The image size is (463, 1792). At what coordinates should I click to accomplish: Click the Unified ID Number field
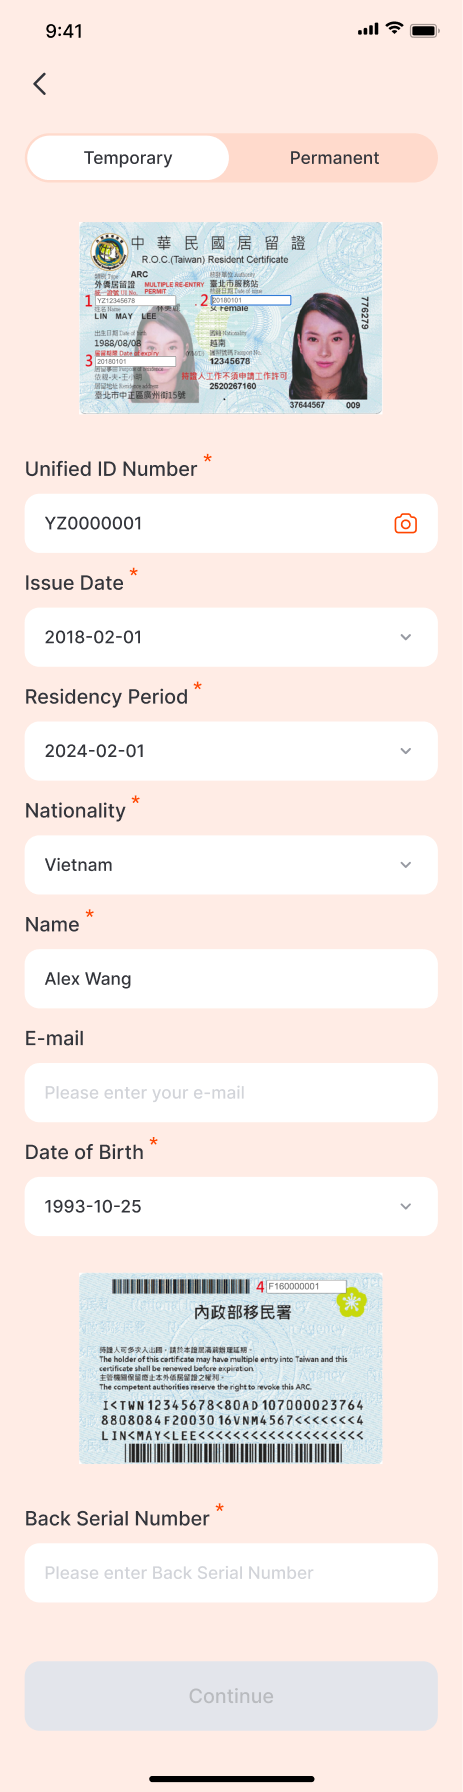click(x=231, y=523)
